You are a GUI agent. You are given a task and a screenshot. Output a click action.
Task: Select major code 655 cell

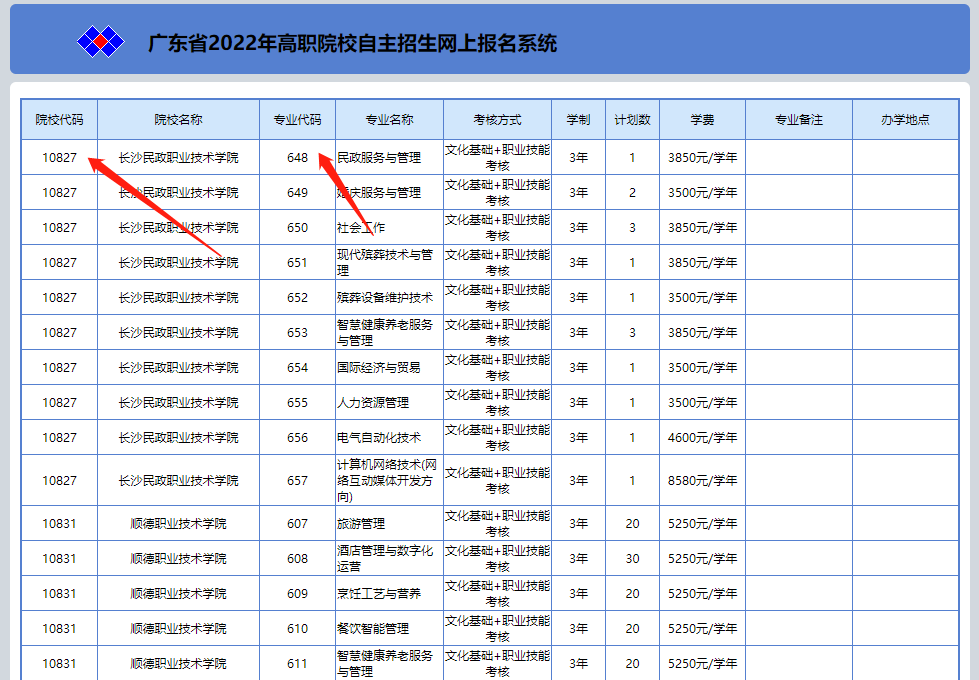(297, 402)
